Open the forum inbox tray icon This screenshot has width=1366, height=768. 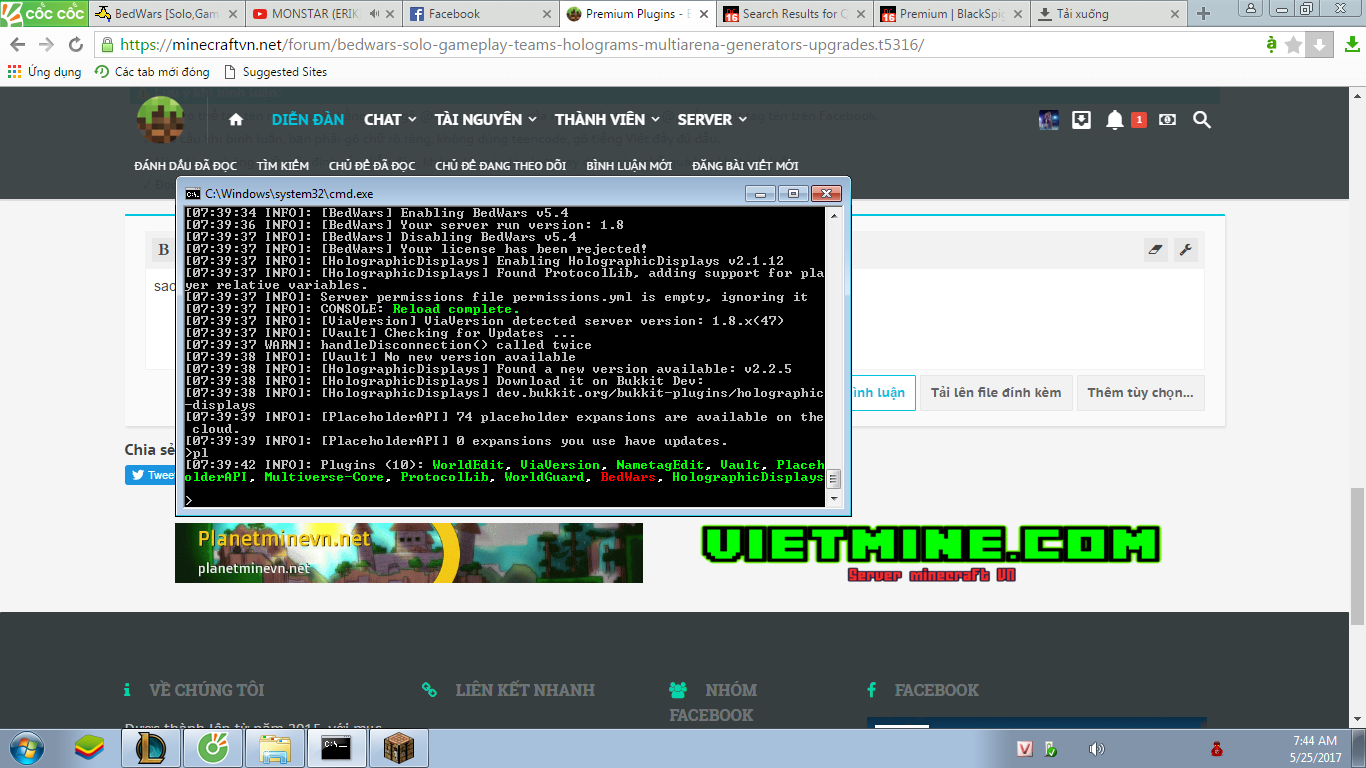pyautogui.click(x=1081, y=120)
